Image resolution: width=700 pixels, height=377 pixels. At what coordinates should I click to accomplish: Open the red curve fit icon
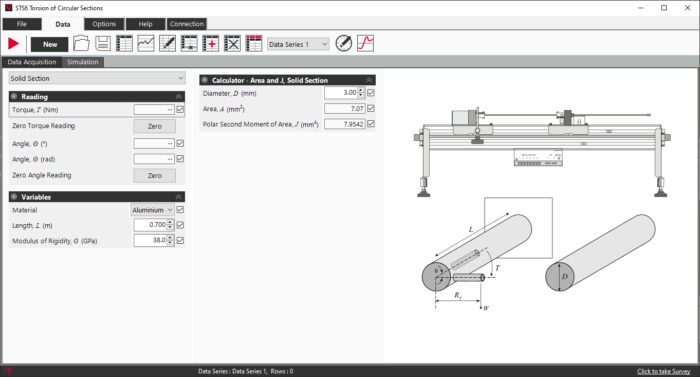click(x=365, y=43)
